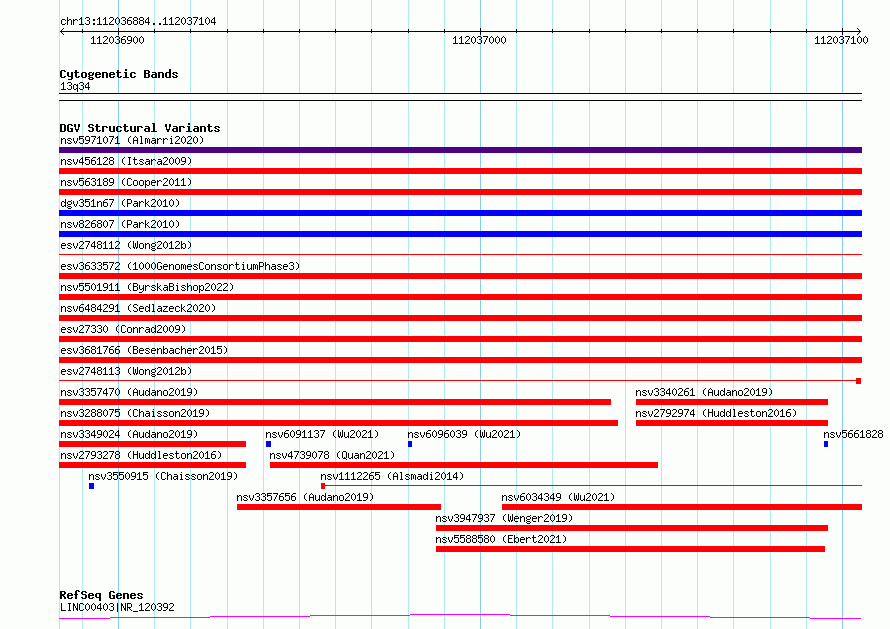Click nsv6034349 (Wu2021) label
Screen dimensions: 890x629
pos(558,497)
